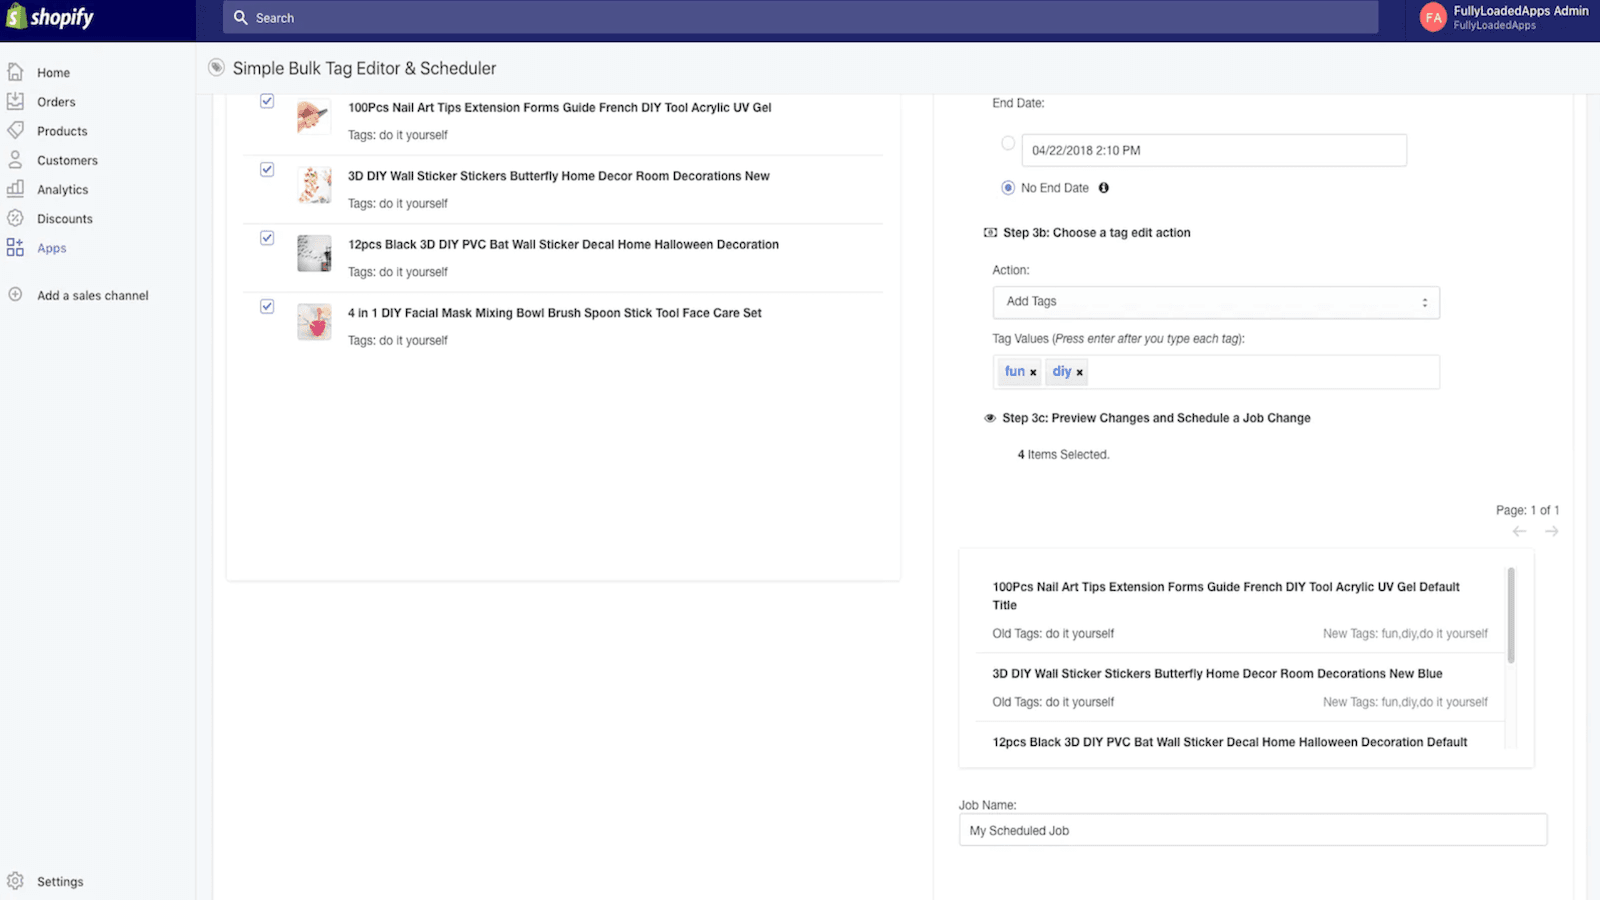1600x900 pixels.
Task: Open the Apps menu item
Action: point(52,248)
